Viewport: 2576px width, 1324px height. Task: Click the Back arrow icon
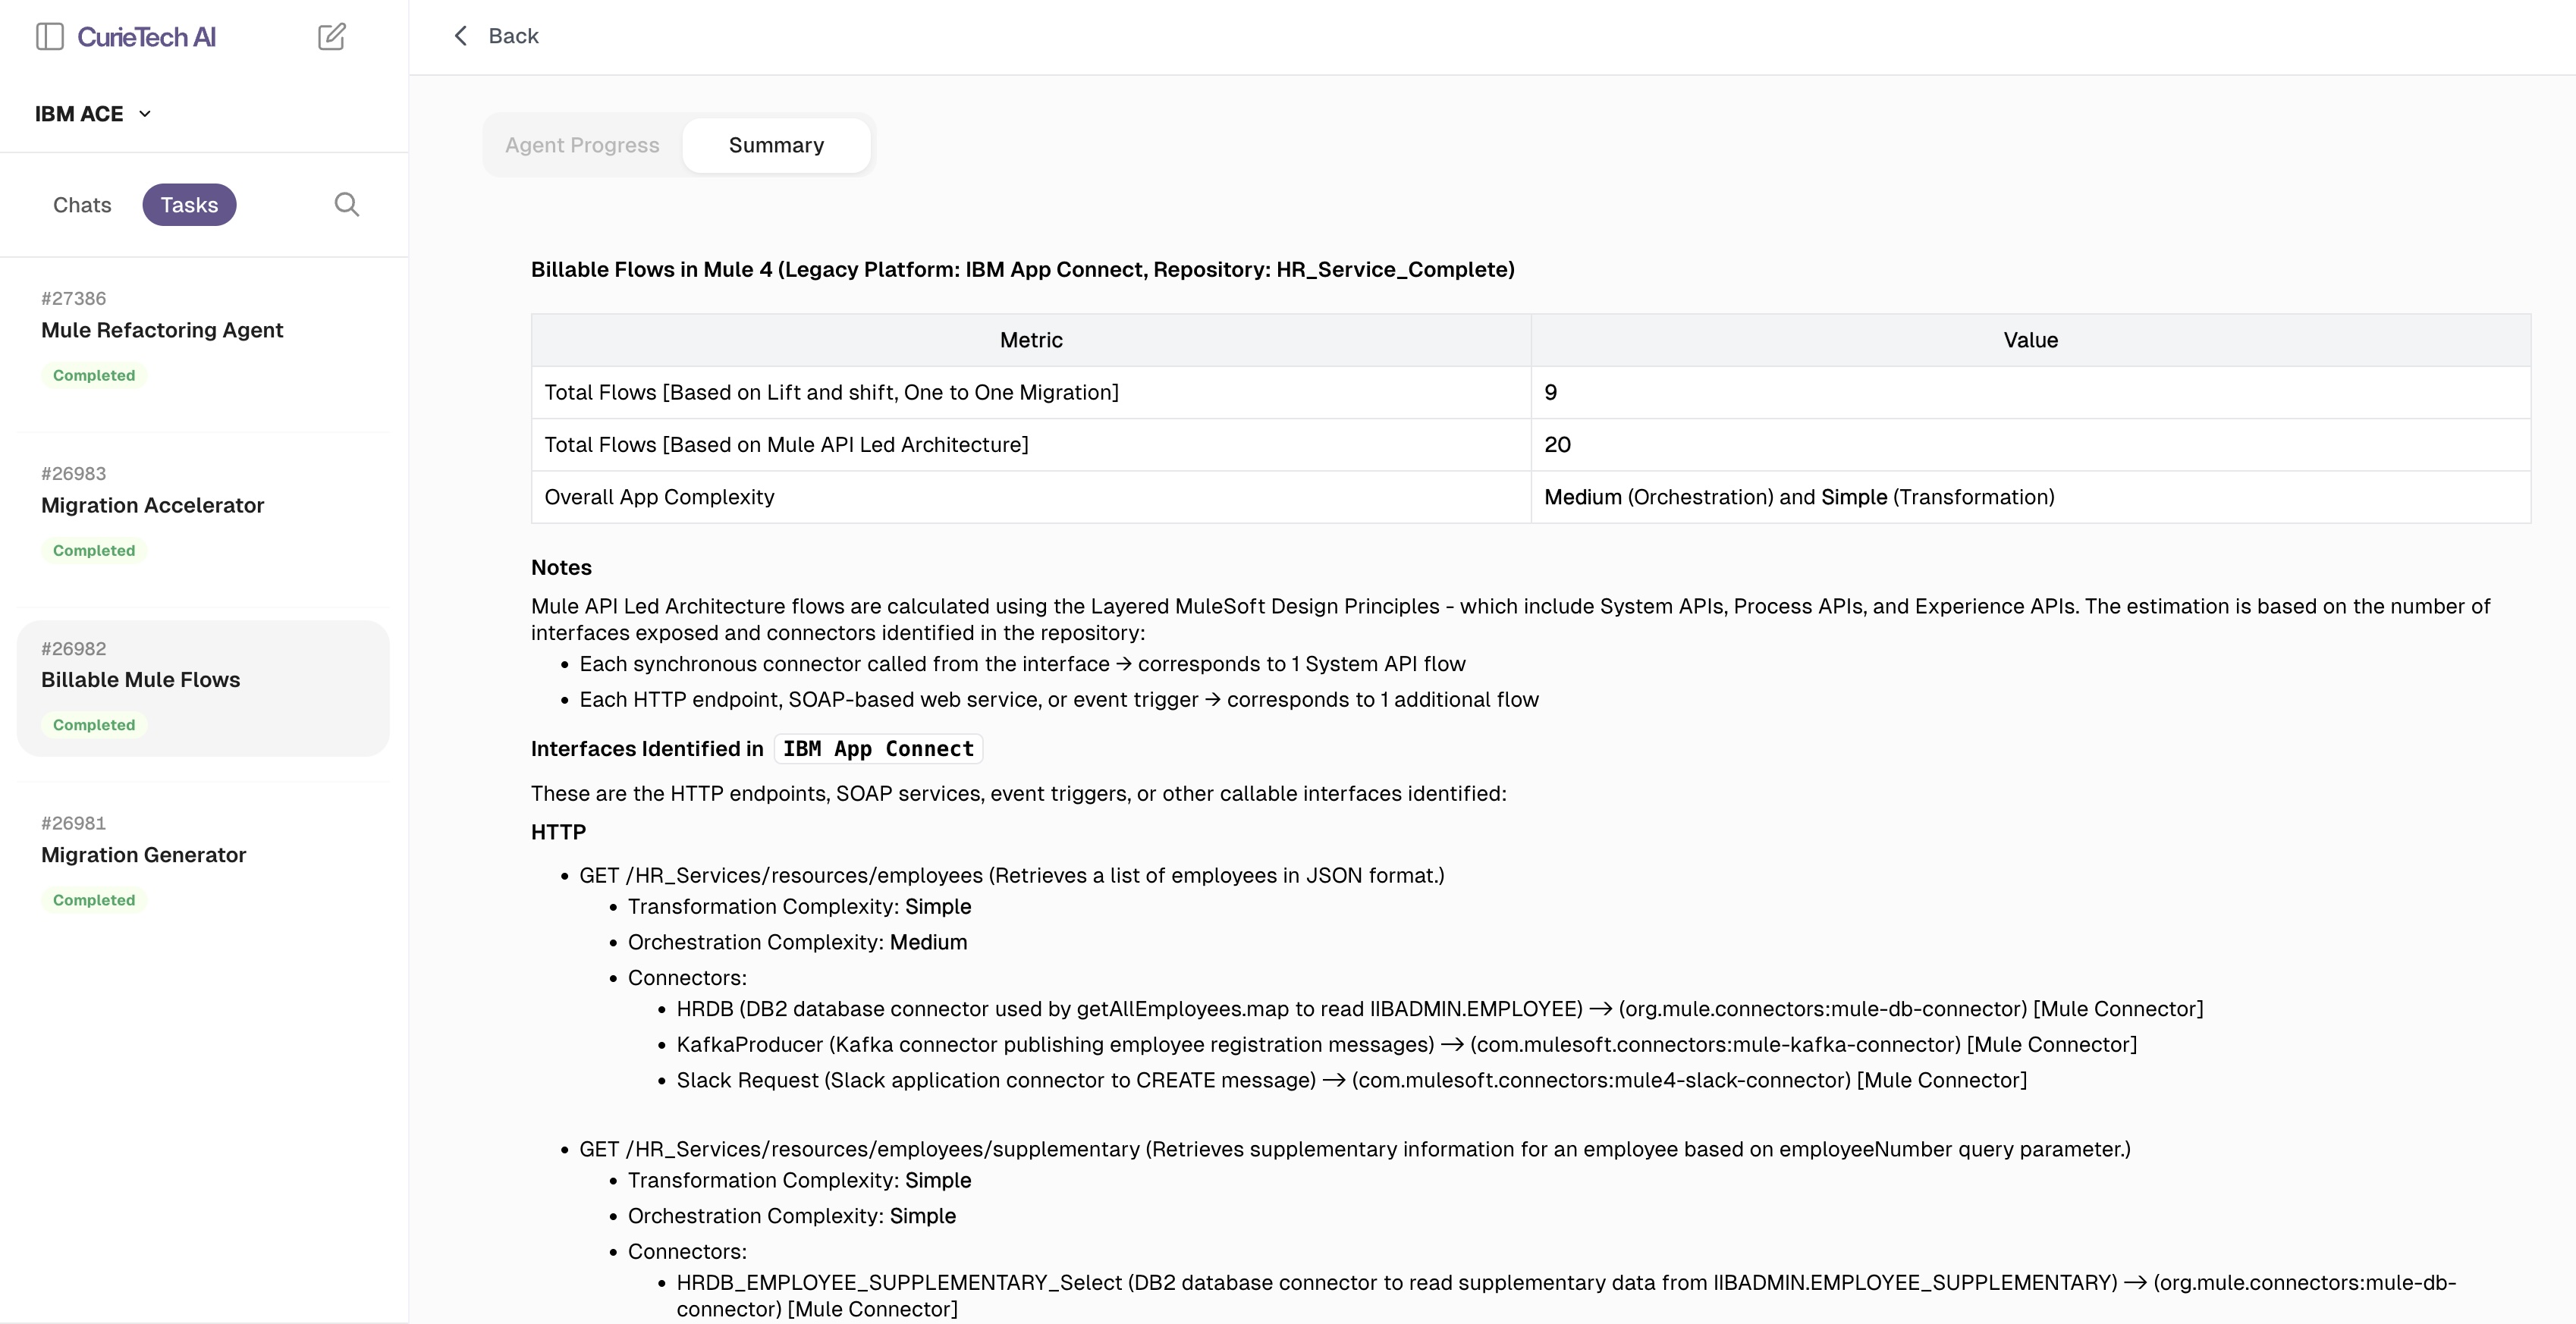click(x=461, y=36)
